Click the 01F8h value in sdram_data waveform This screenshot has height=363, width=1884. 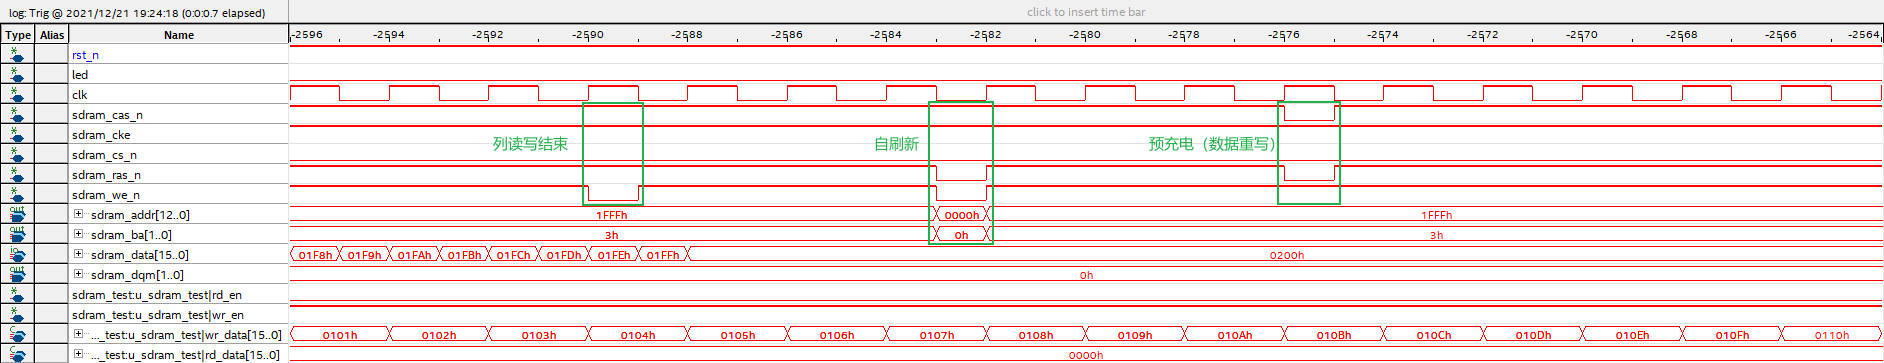click(315, 255)
